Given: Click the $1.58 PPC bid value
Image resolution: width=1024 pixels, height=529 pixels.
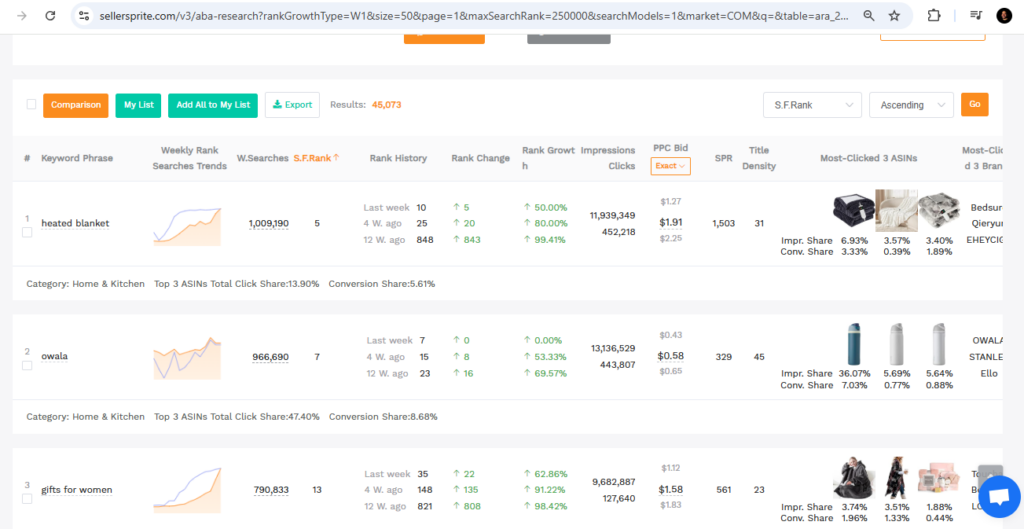Looking at the screenshot, I should pyautogui.click(x=671, y=489).
